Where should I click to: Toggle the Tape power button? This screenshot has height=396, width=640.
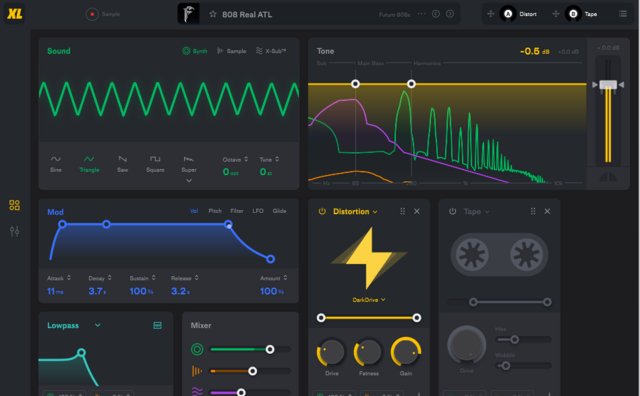coord(452,211)
